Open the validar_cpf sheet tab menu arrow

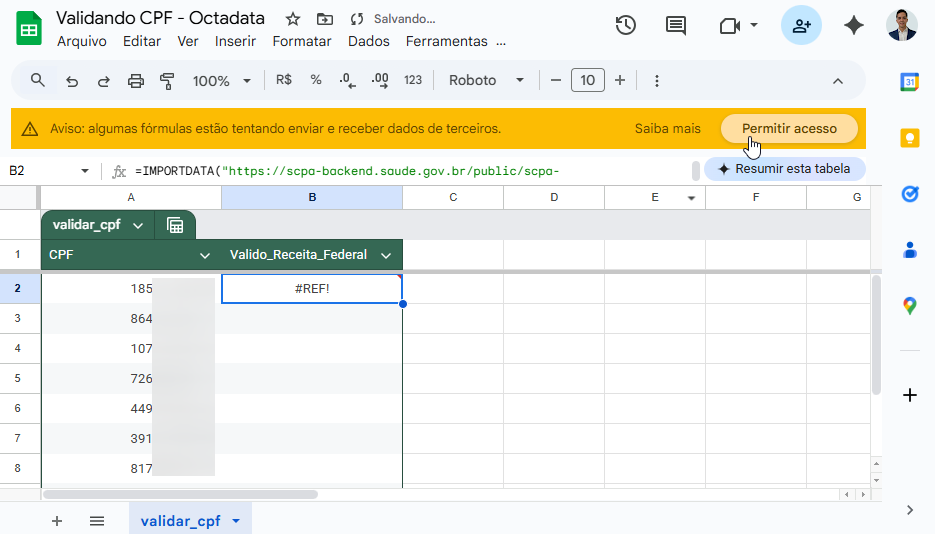point(236,521)
